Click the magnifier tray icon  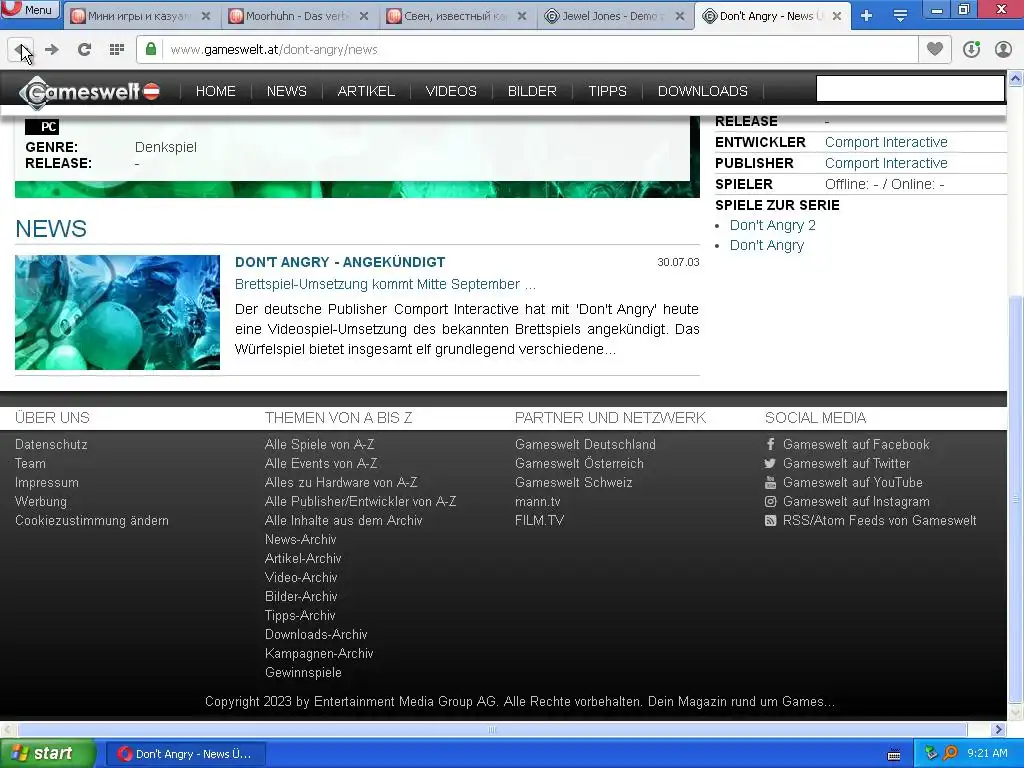[951, 754]
